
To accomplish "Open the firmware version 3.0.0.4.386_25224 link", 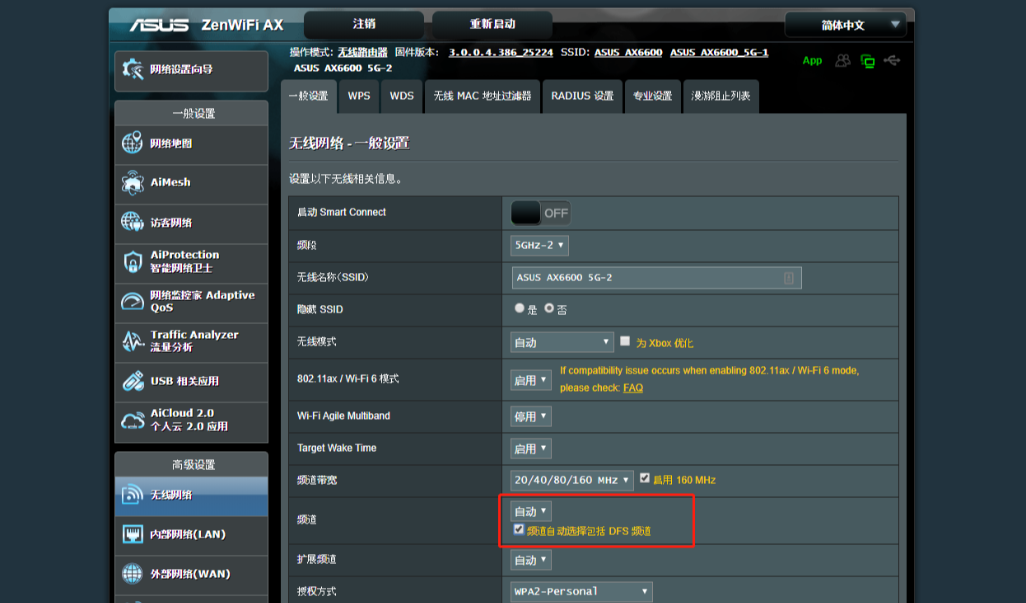I will click(501, 52).
